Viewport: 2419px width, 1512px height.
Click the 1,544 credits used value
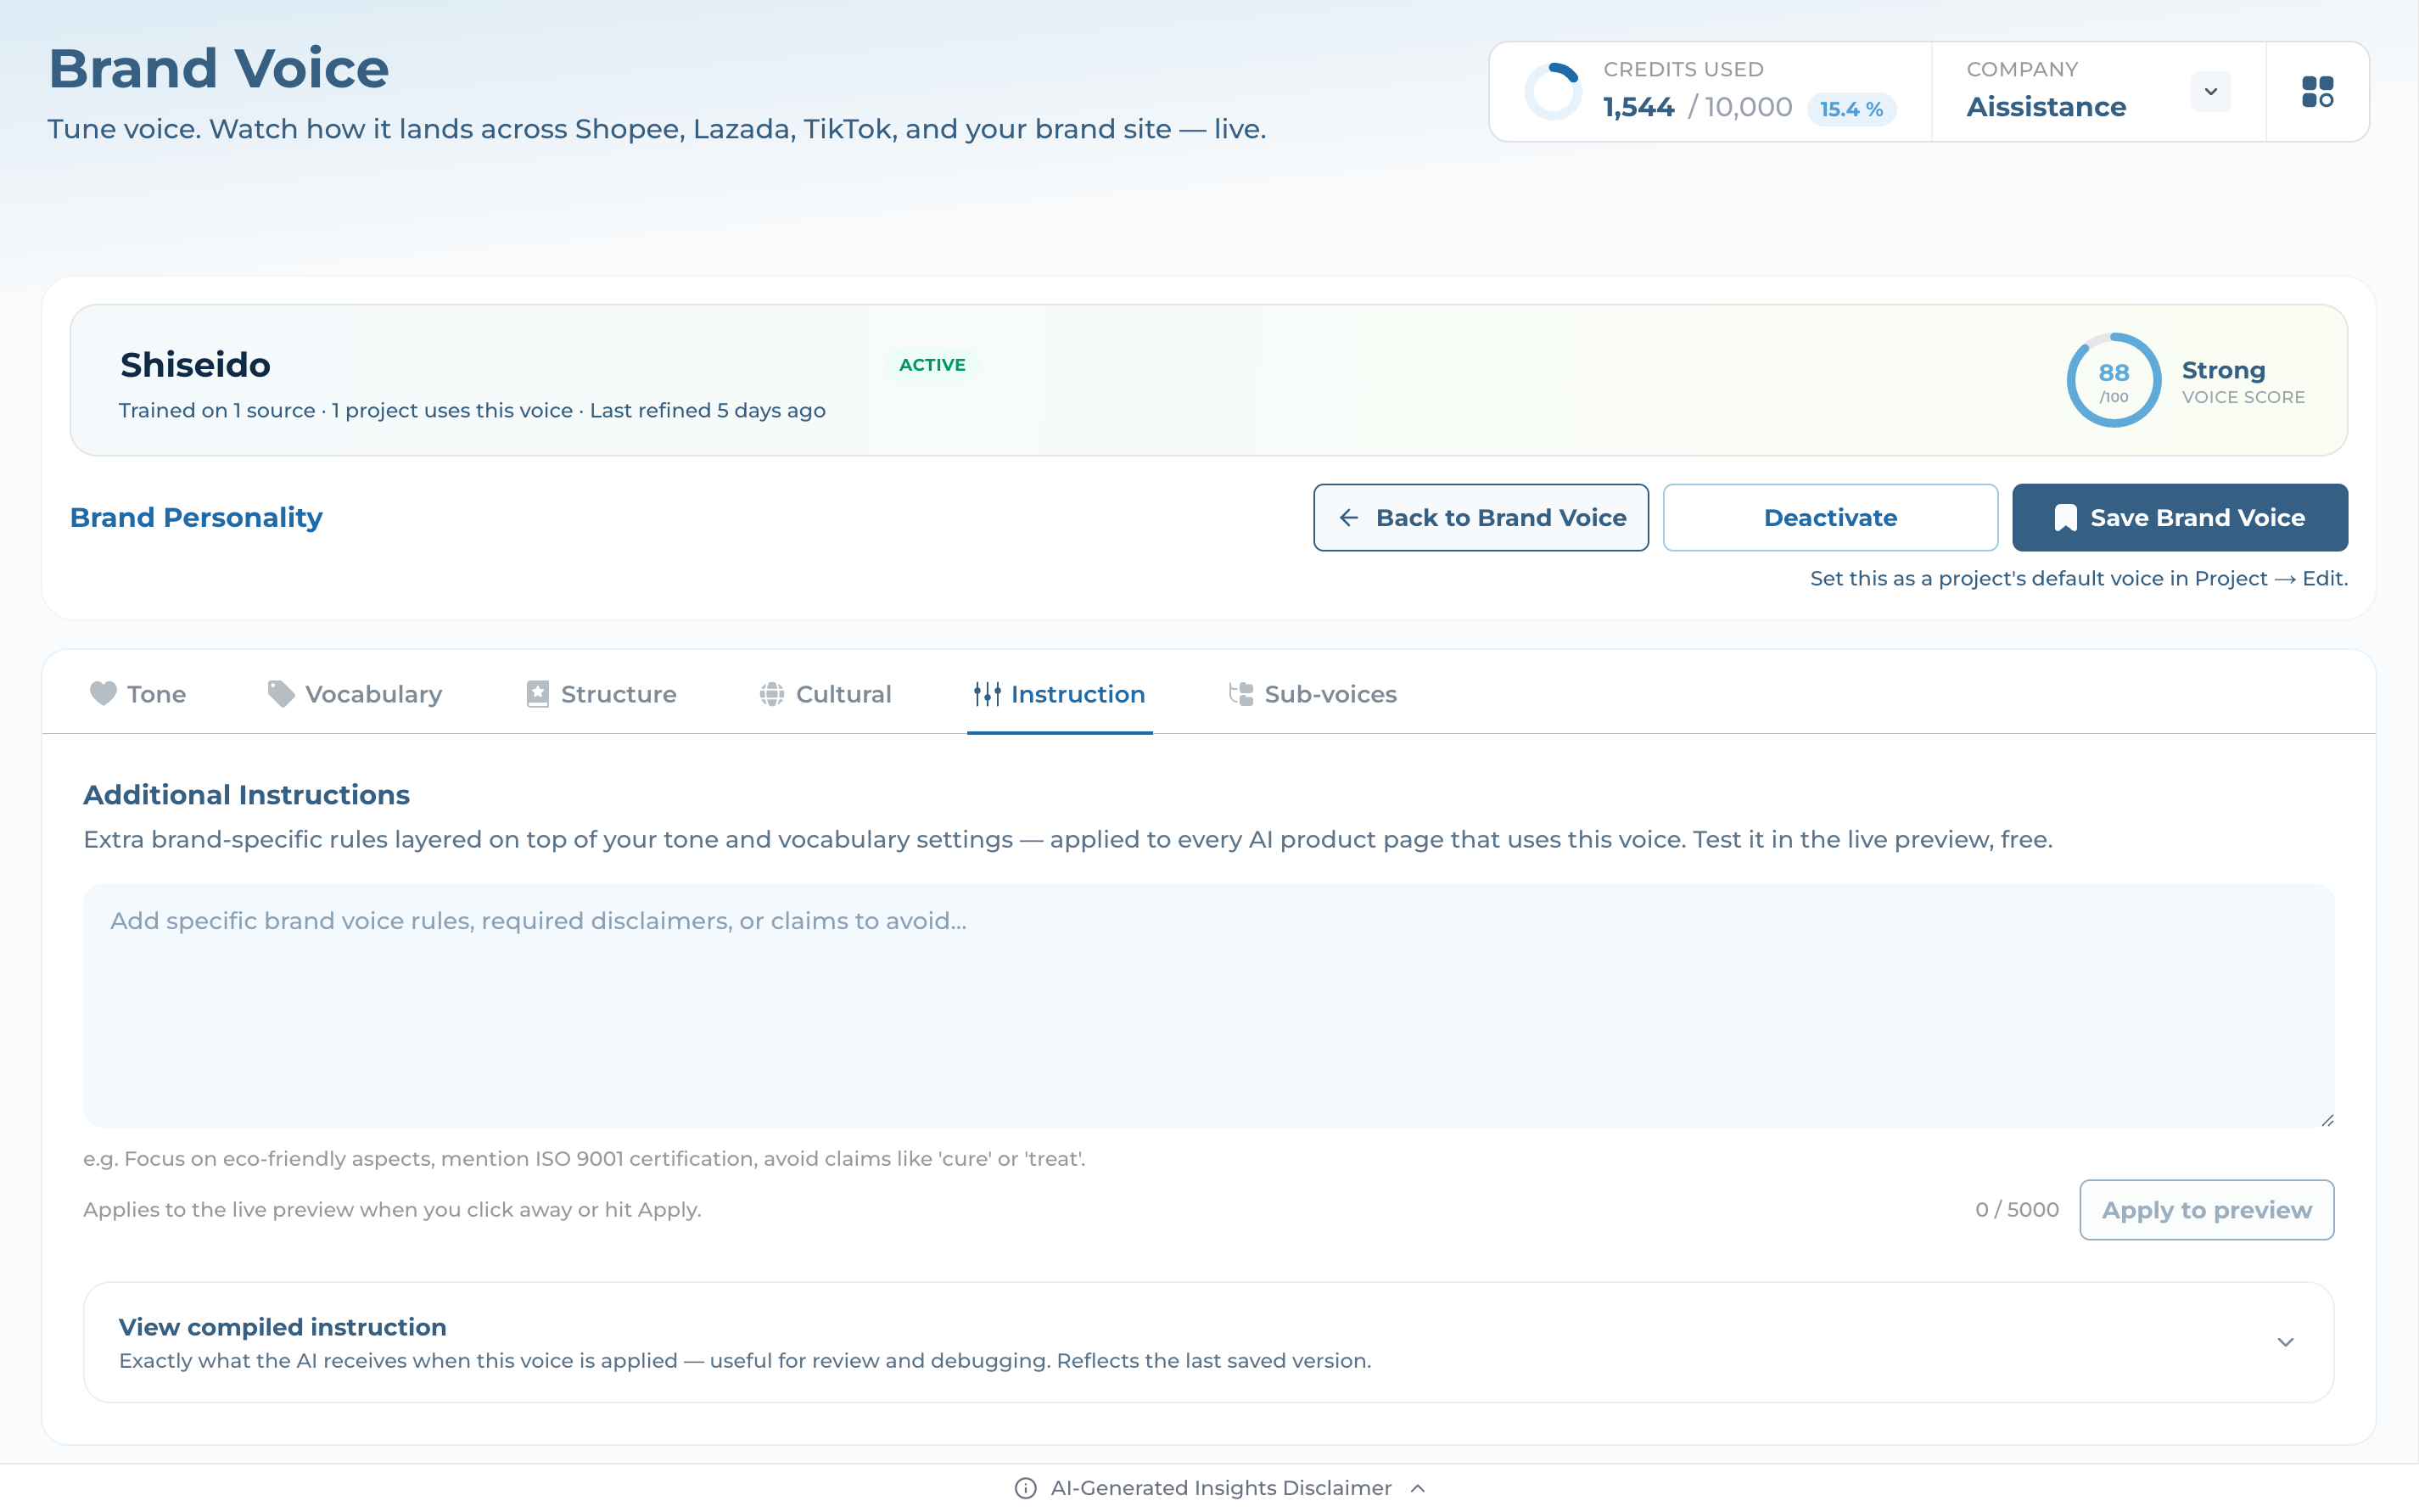click(1638, 107)
